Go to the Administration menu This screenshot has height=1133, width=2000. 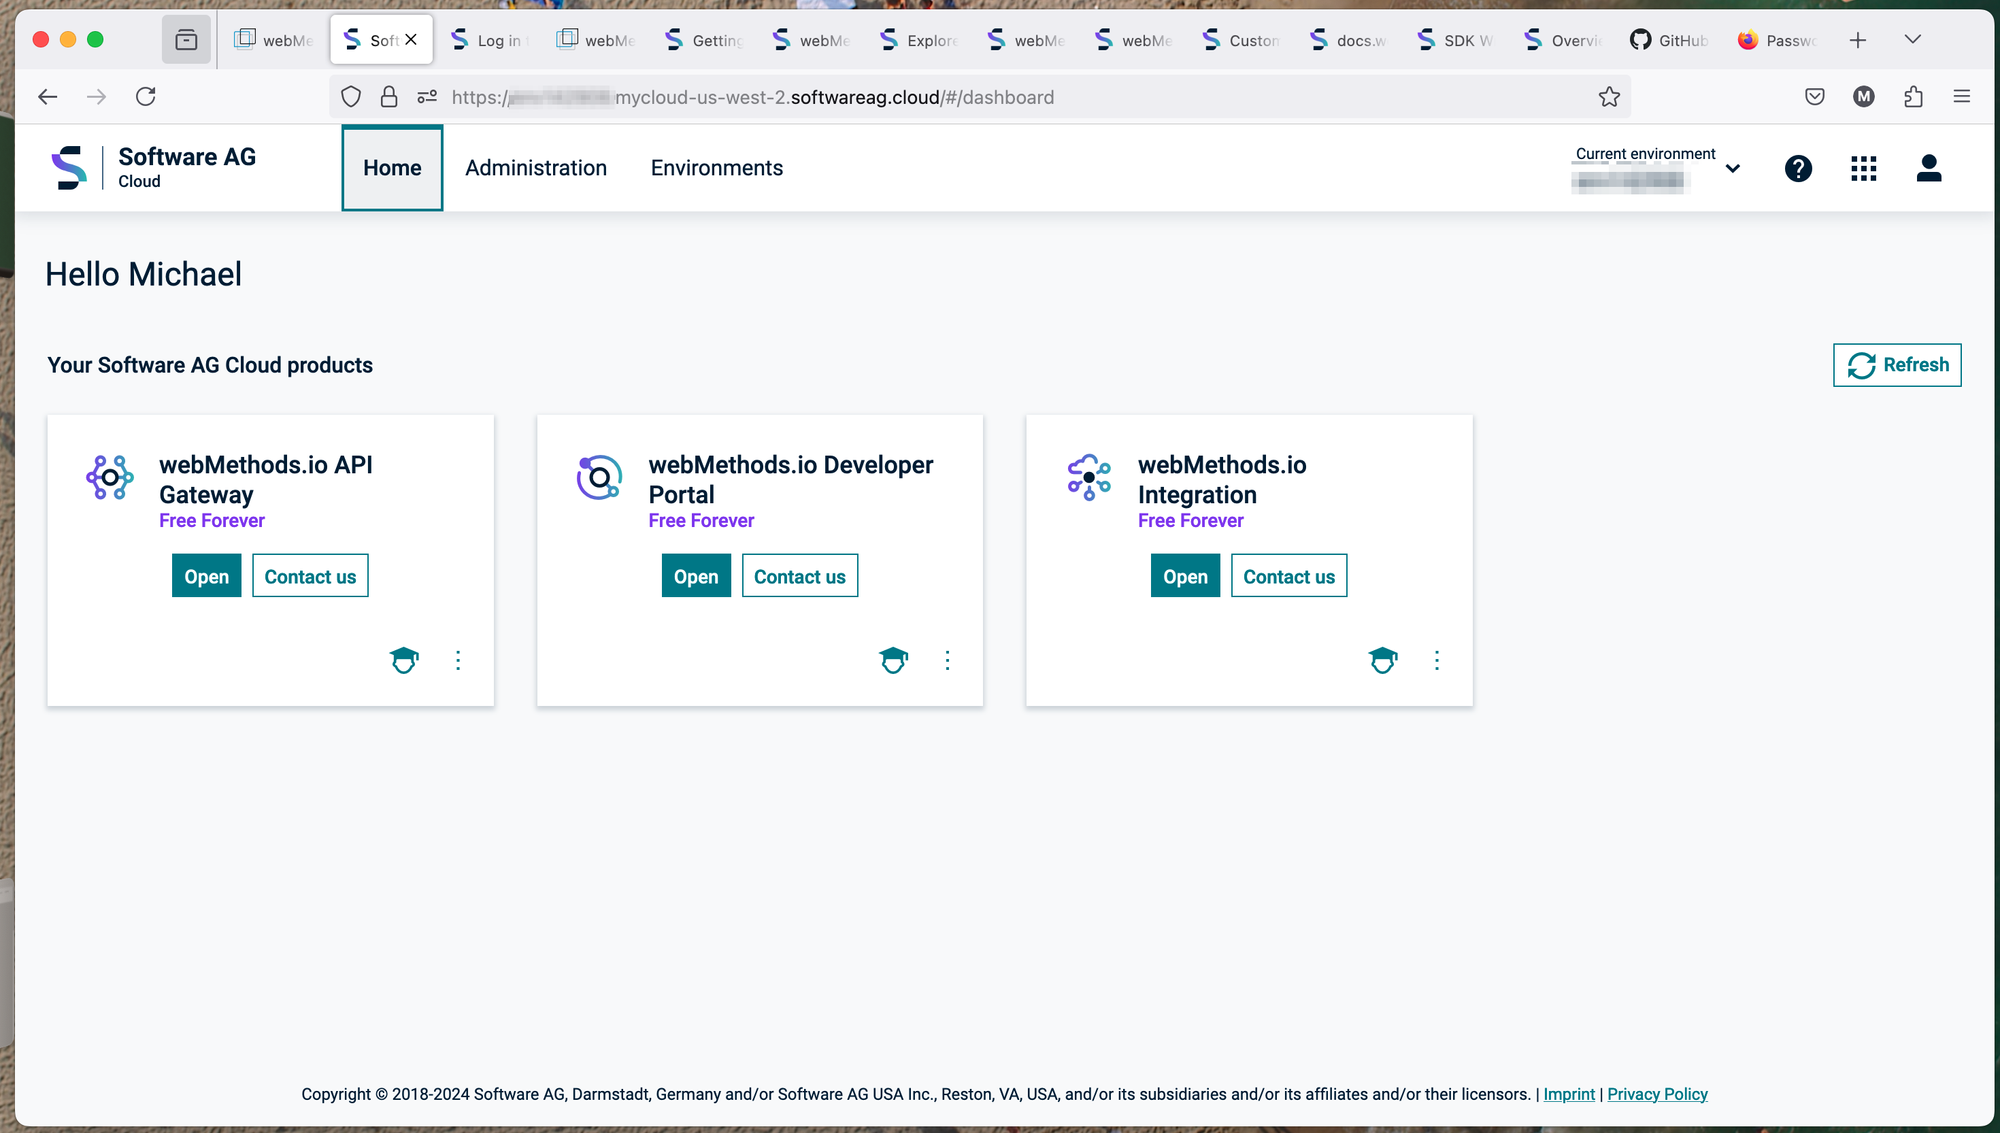click(x=536, y=168)
